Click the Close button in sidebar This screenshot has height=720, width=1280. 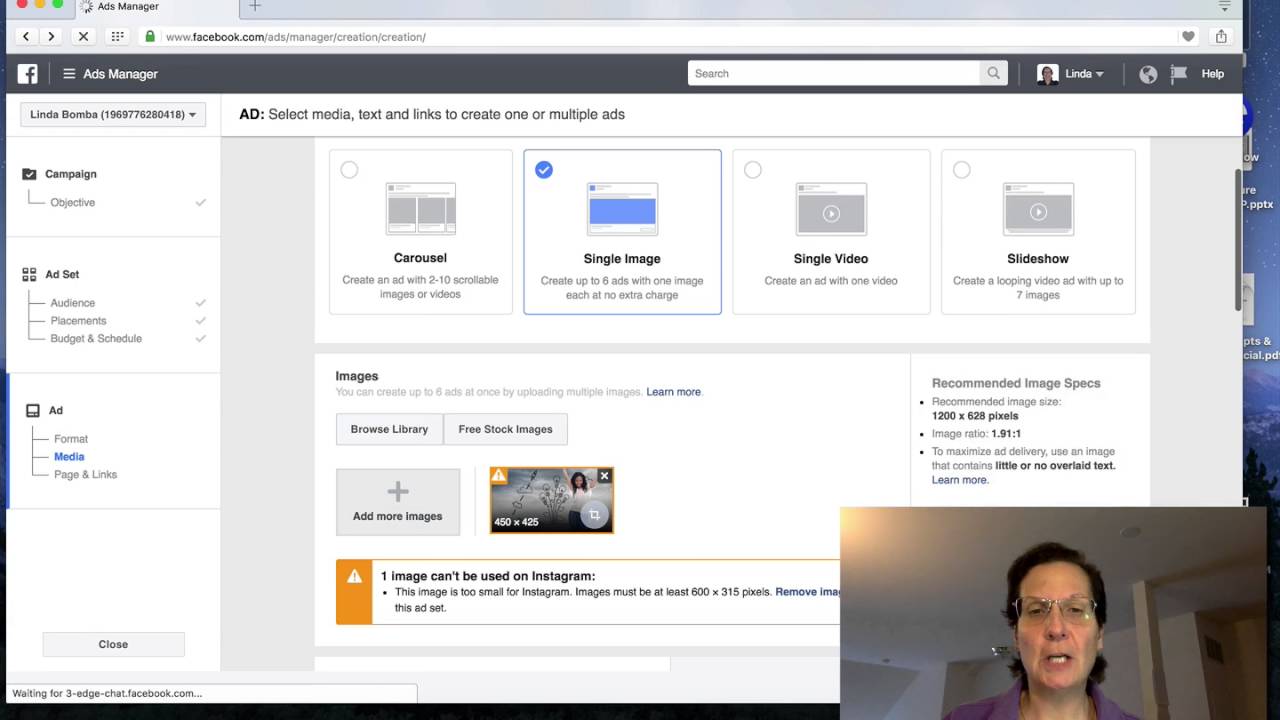point(113,644)
